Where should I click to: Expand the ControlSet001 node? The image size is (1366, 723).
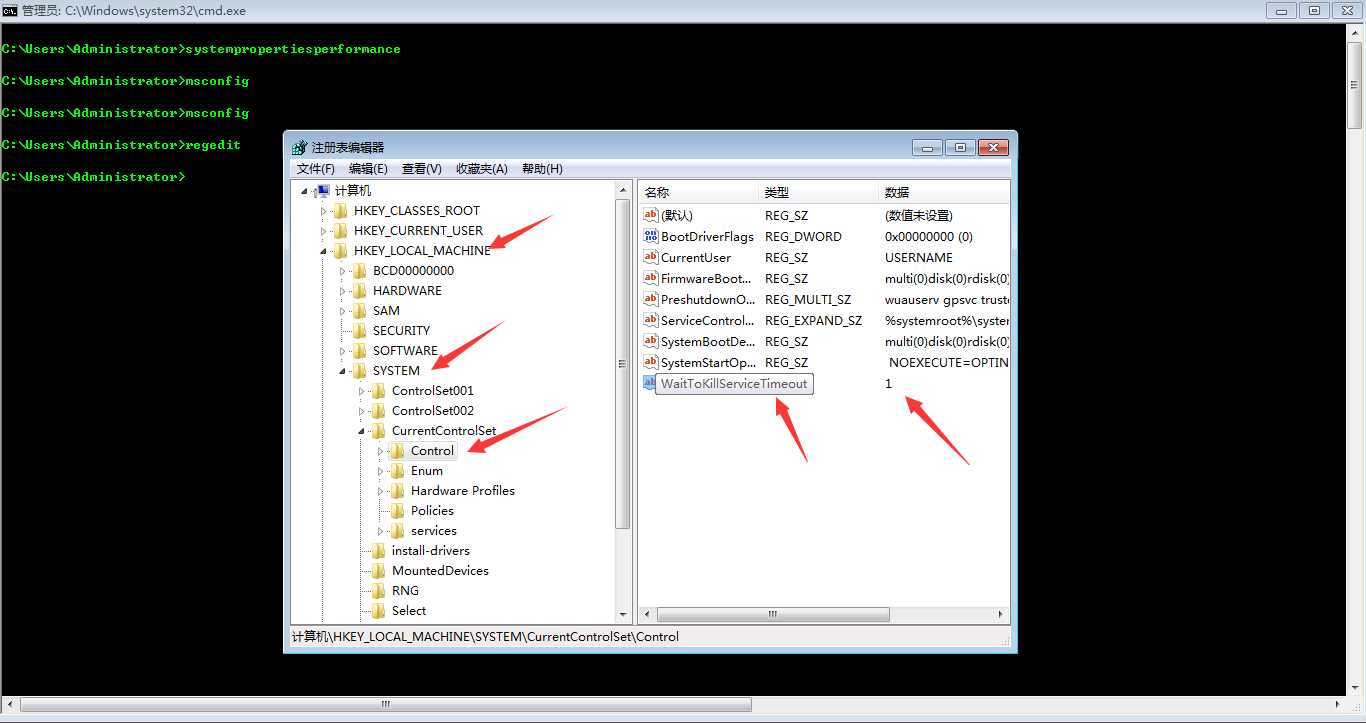tap(361, 390)
